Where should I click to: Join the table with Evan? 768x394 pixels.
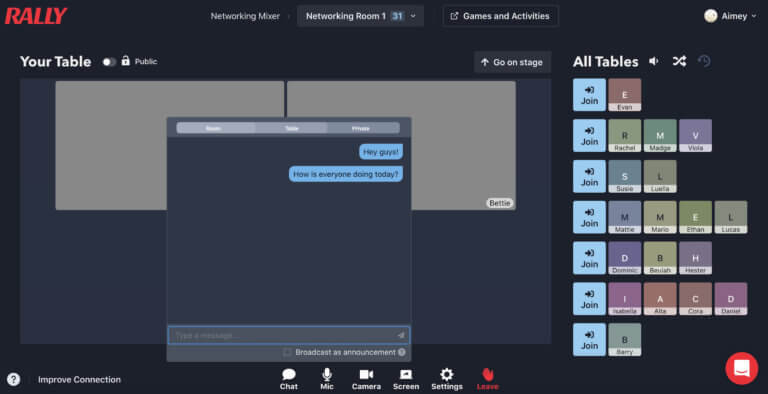pyautogui.click(x=589, y=95)
